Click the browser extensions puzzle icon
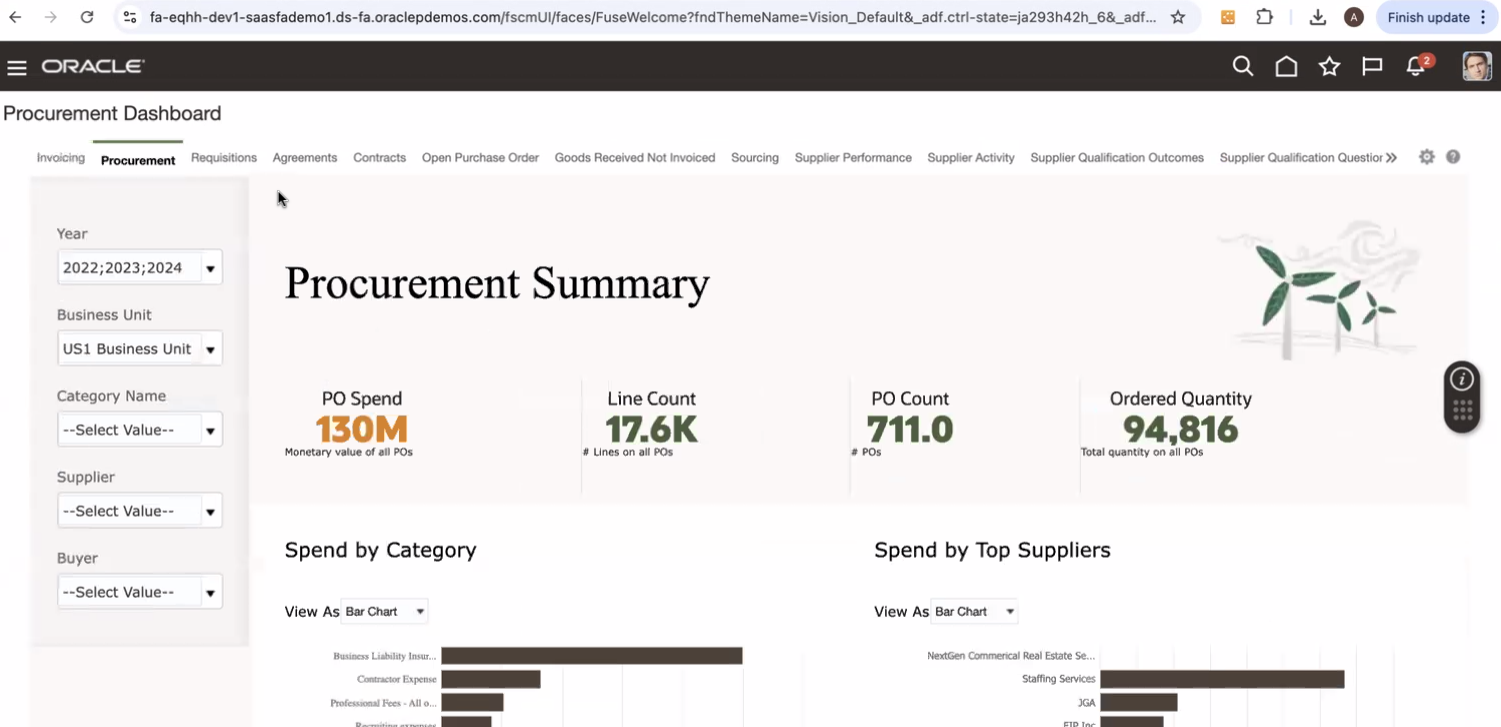Screen dimensions: 1501x727 click(x=1263, y=17)
